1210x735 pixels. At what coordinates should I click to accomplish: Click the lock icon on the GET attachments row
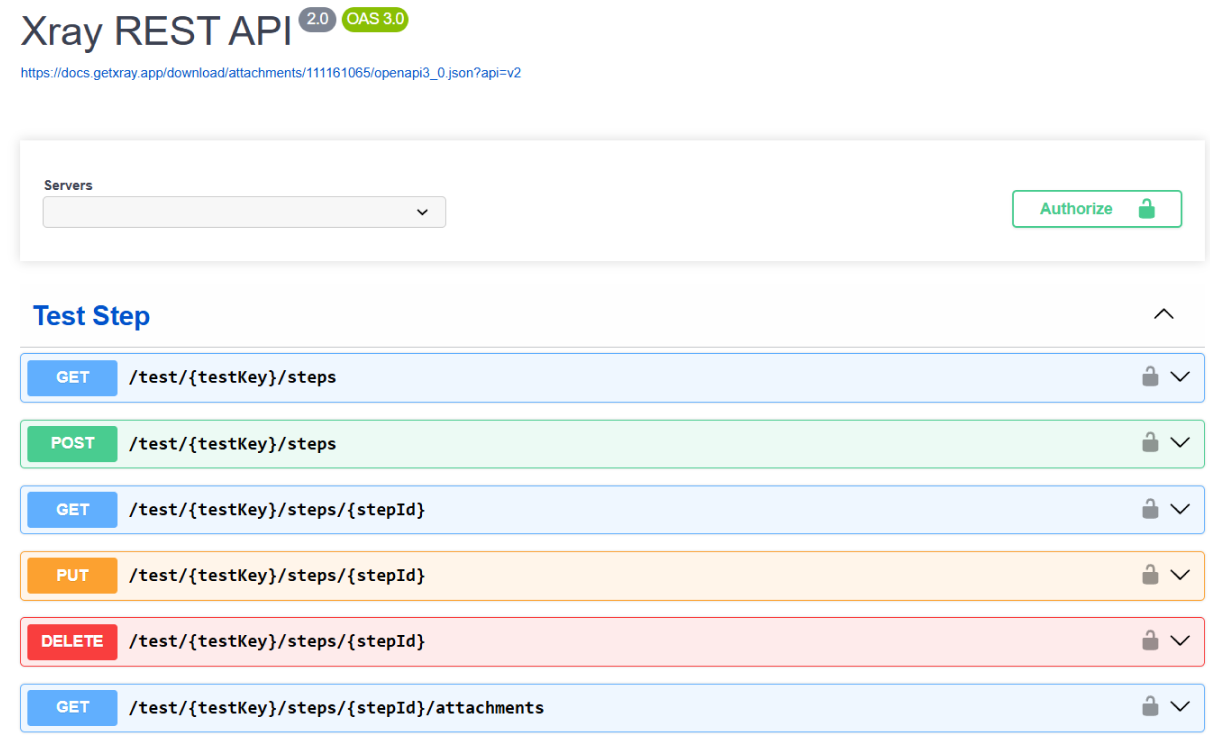(x=1150, y=706)
